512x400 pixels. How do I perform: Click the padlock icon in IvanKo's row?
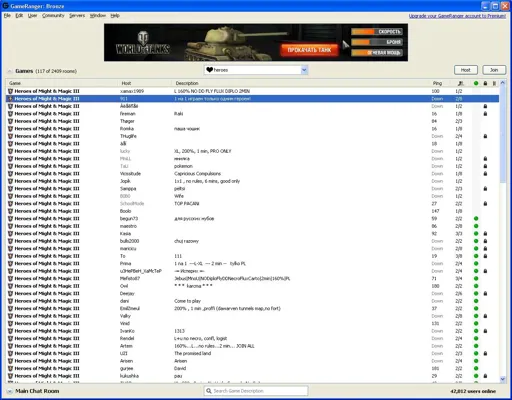point(485,331)
